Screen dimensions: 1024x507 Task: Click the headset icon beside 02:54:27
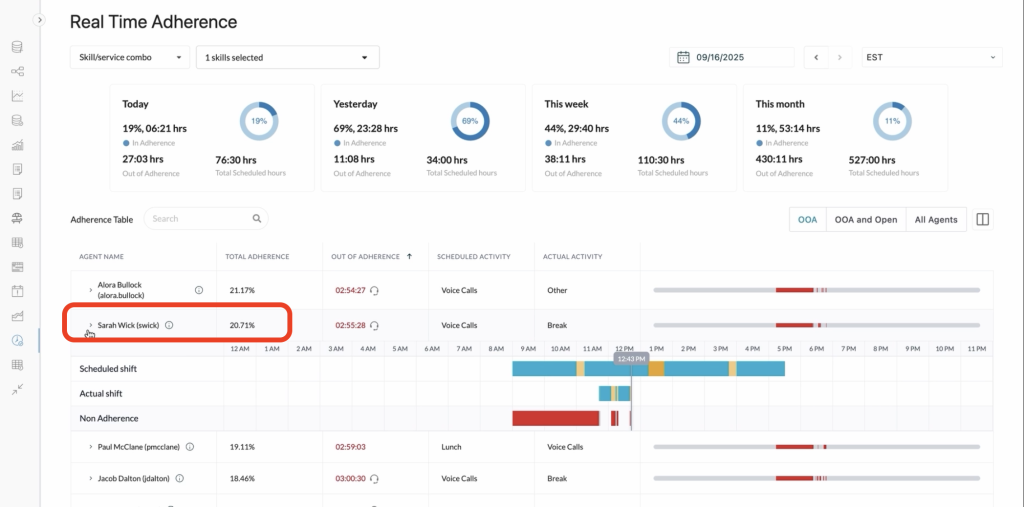[374, 290]
